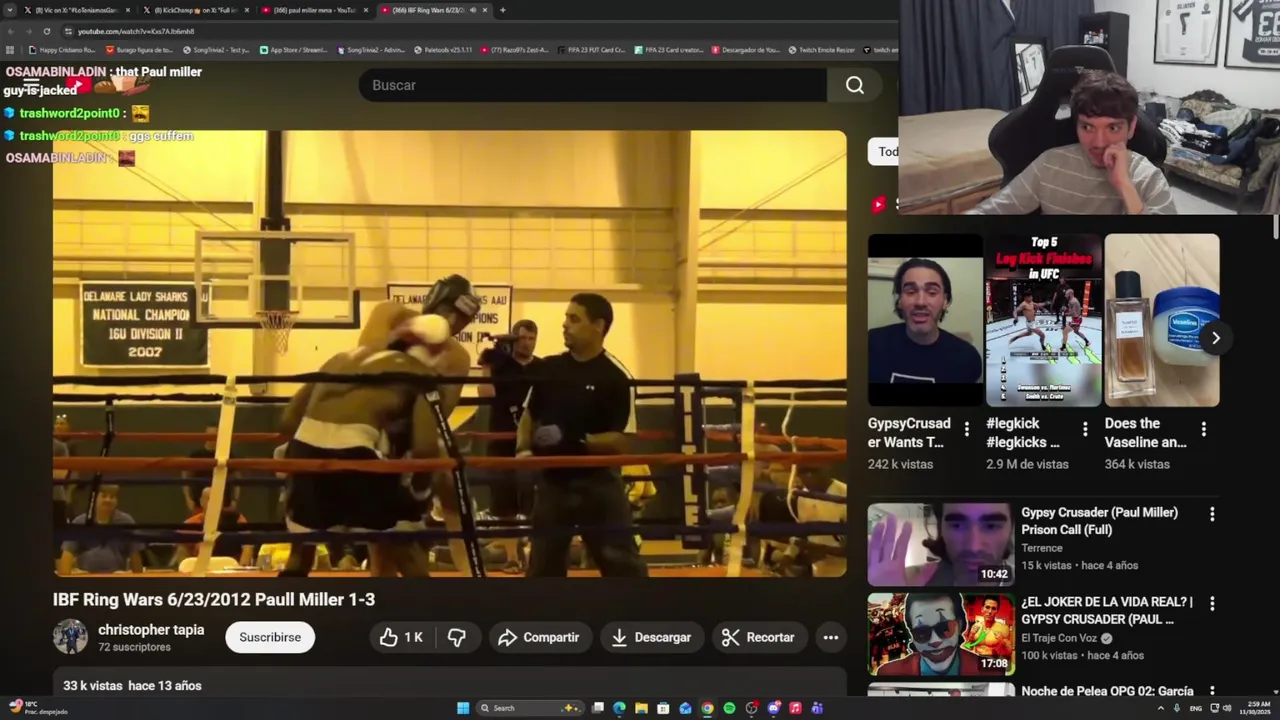
Task: Click Compartir share button
Action: [538, 637]
